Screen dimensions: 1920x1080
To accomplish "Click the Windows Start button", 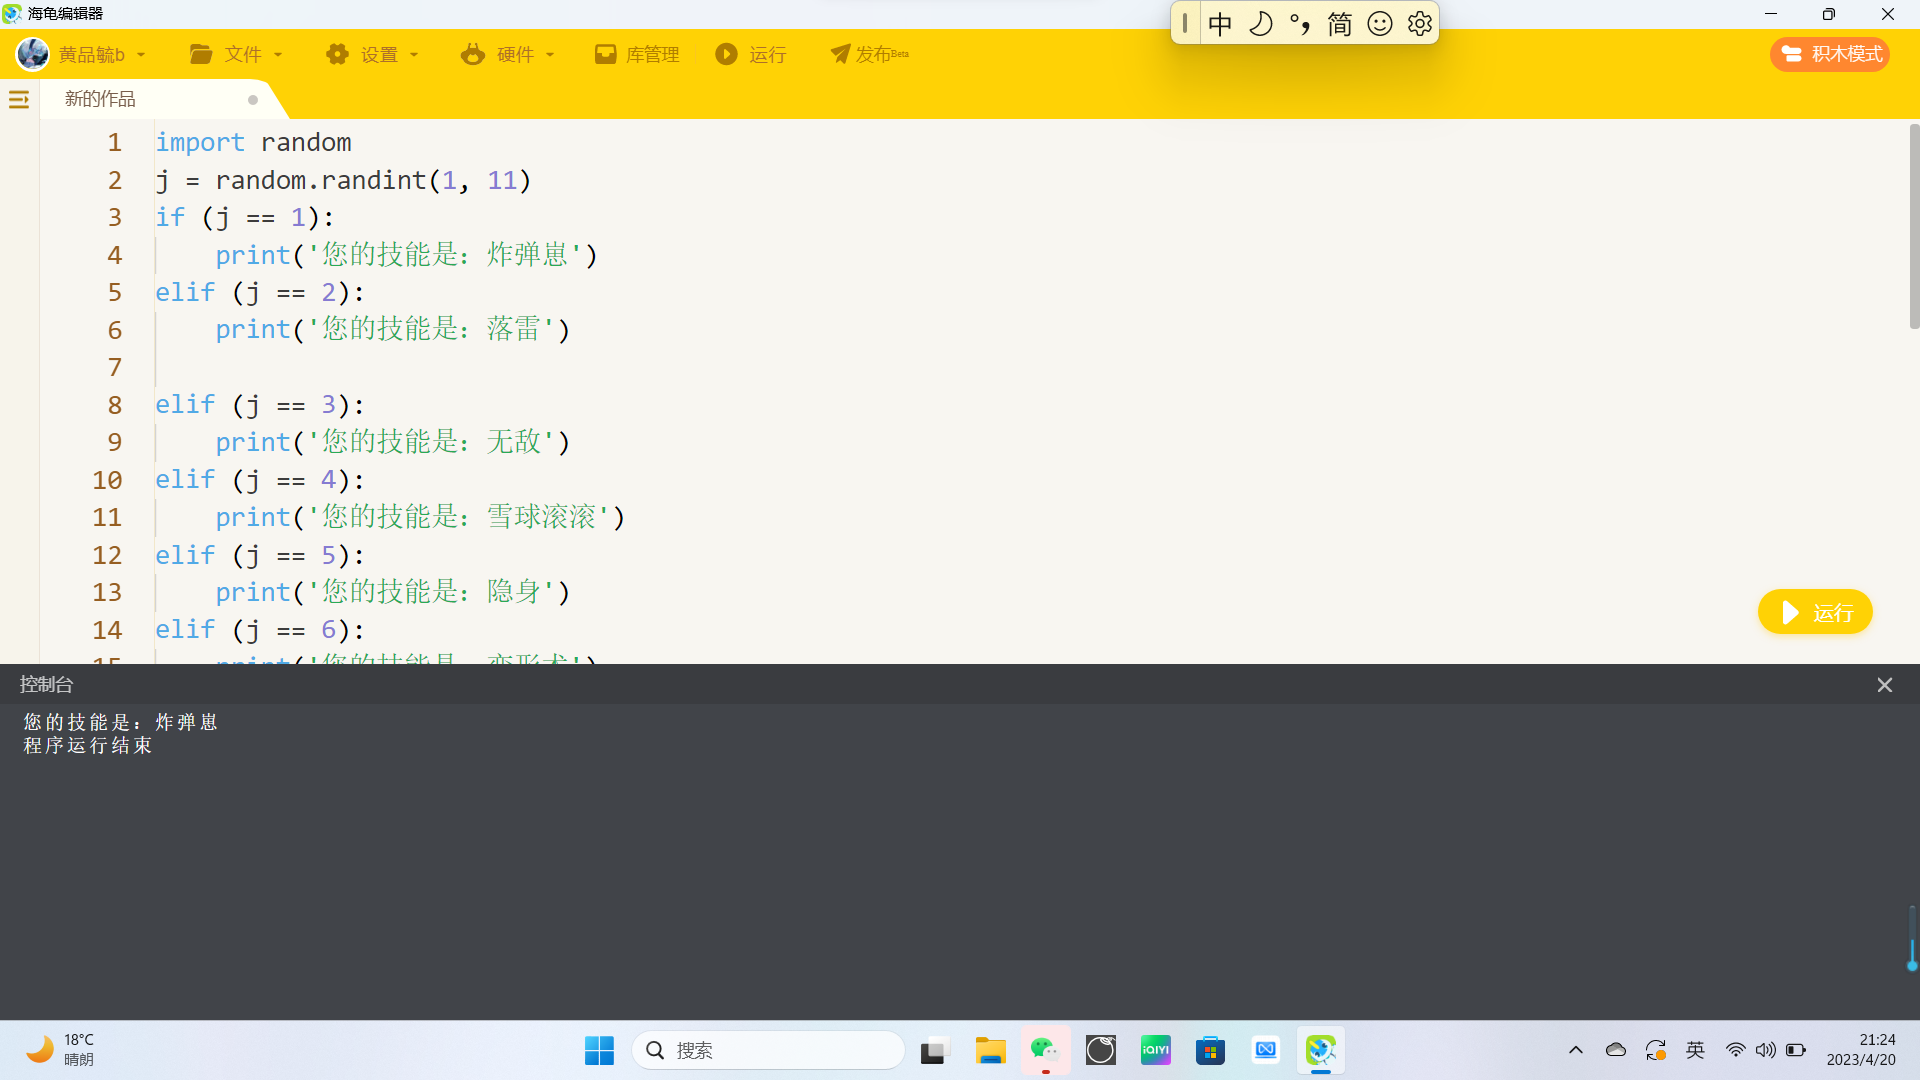I will click(x=600, y=1050).
